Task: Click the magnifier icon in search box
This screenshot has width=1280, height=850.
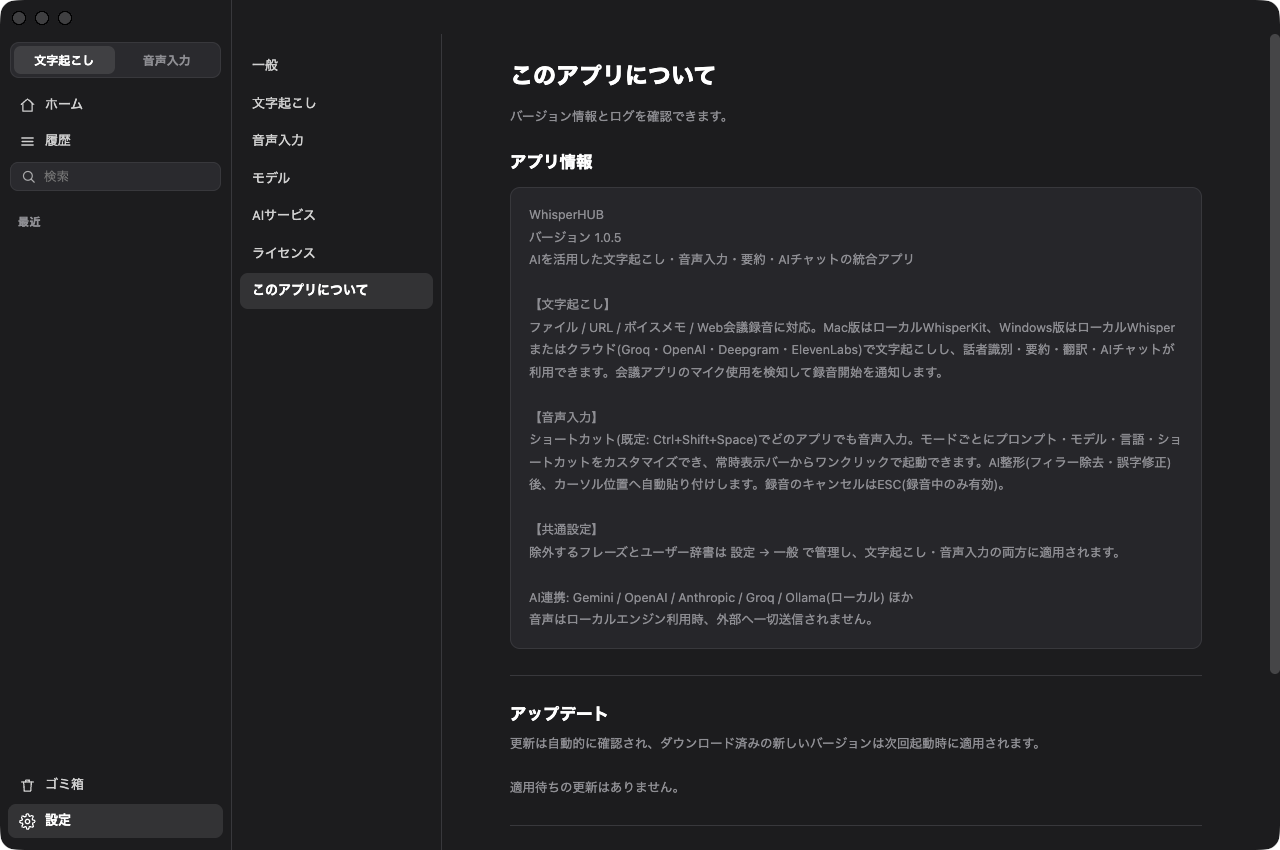Action: pyautogui.click(x=29, y=176)
